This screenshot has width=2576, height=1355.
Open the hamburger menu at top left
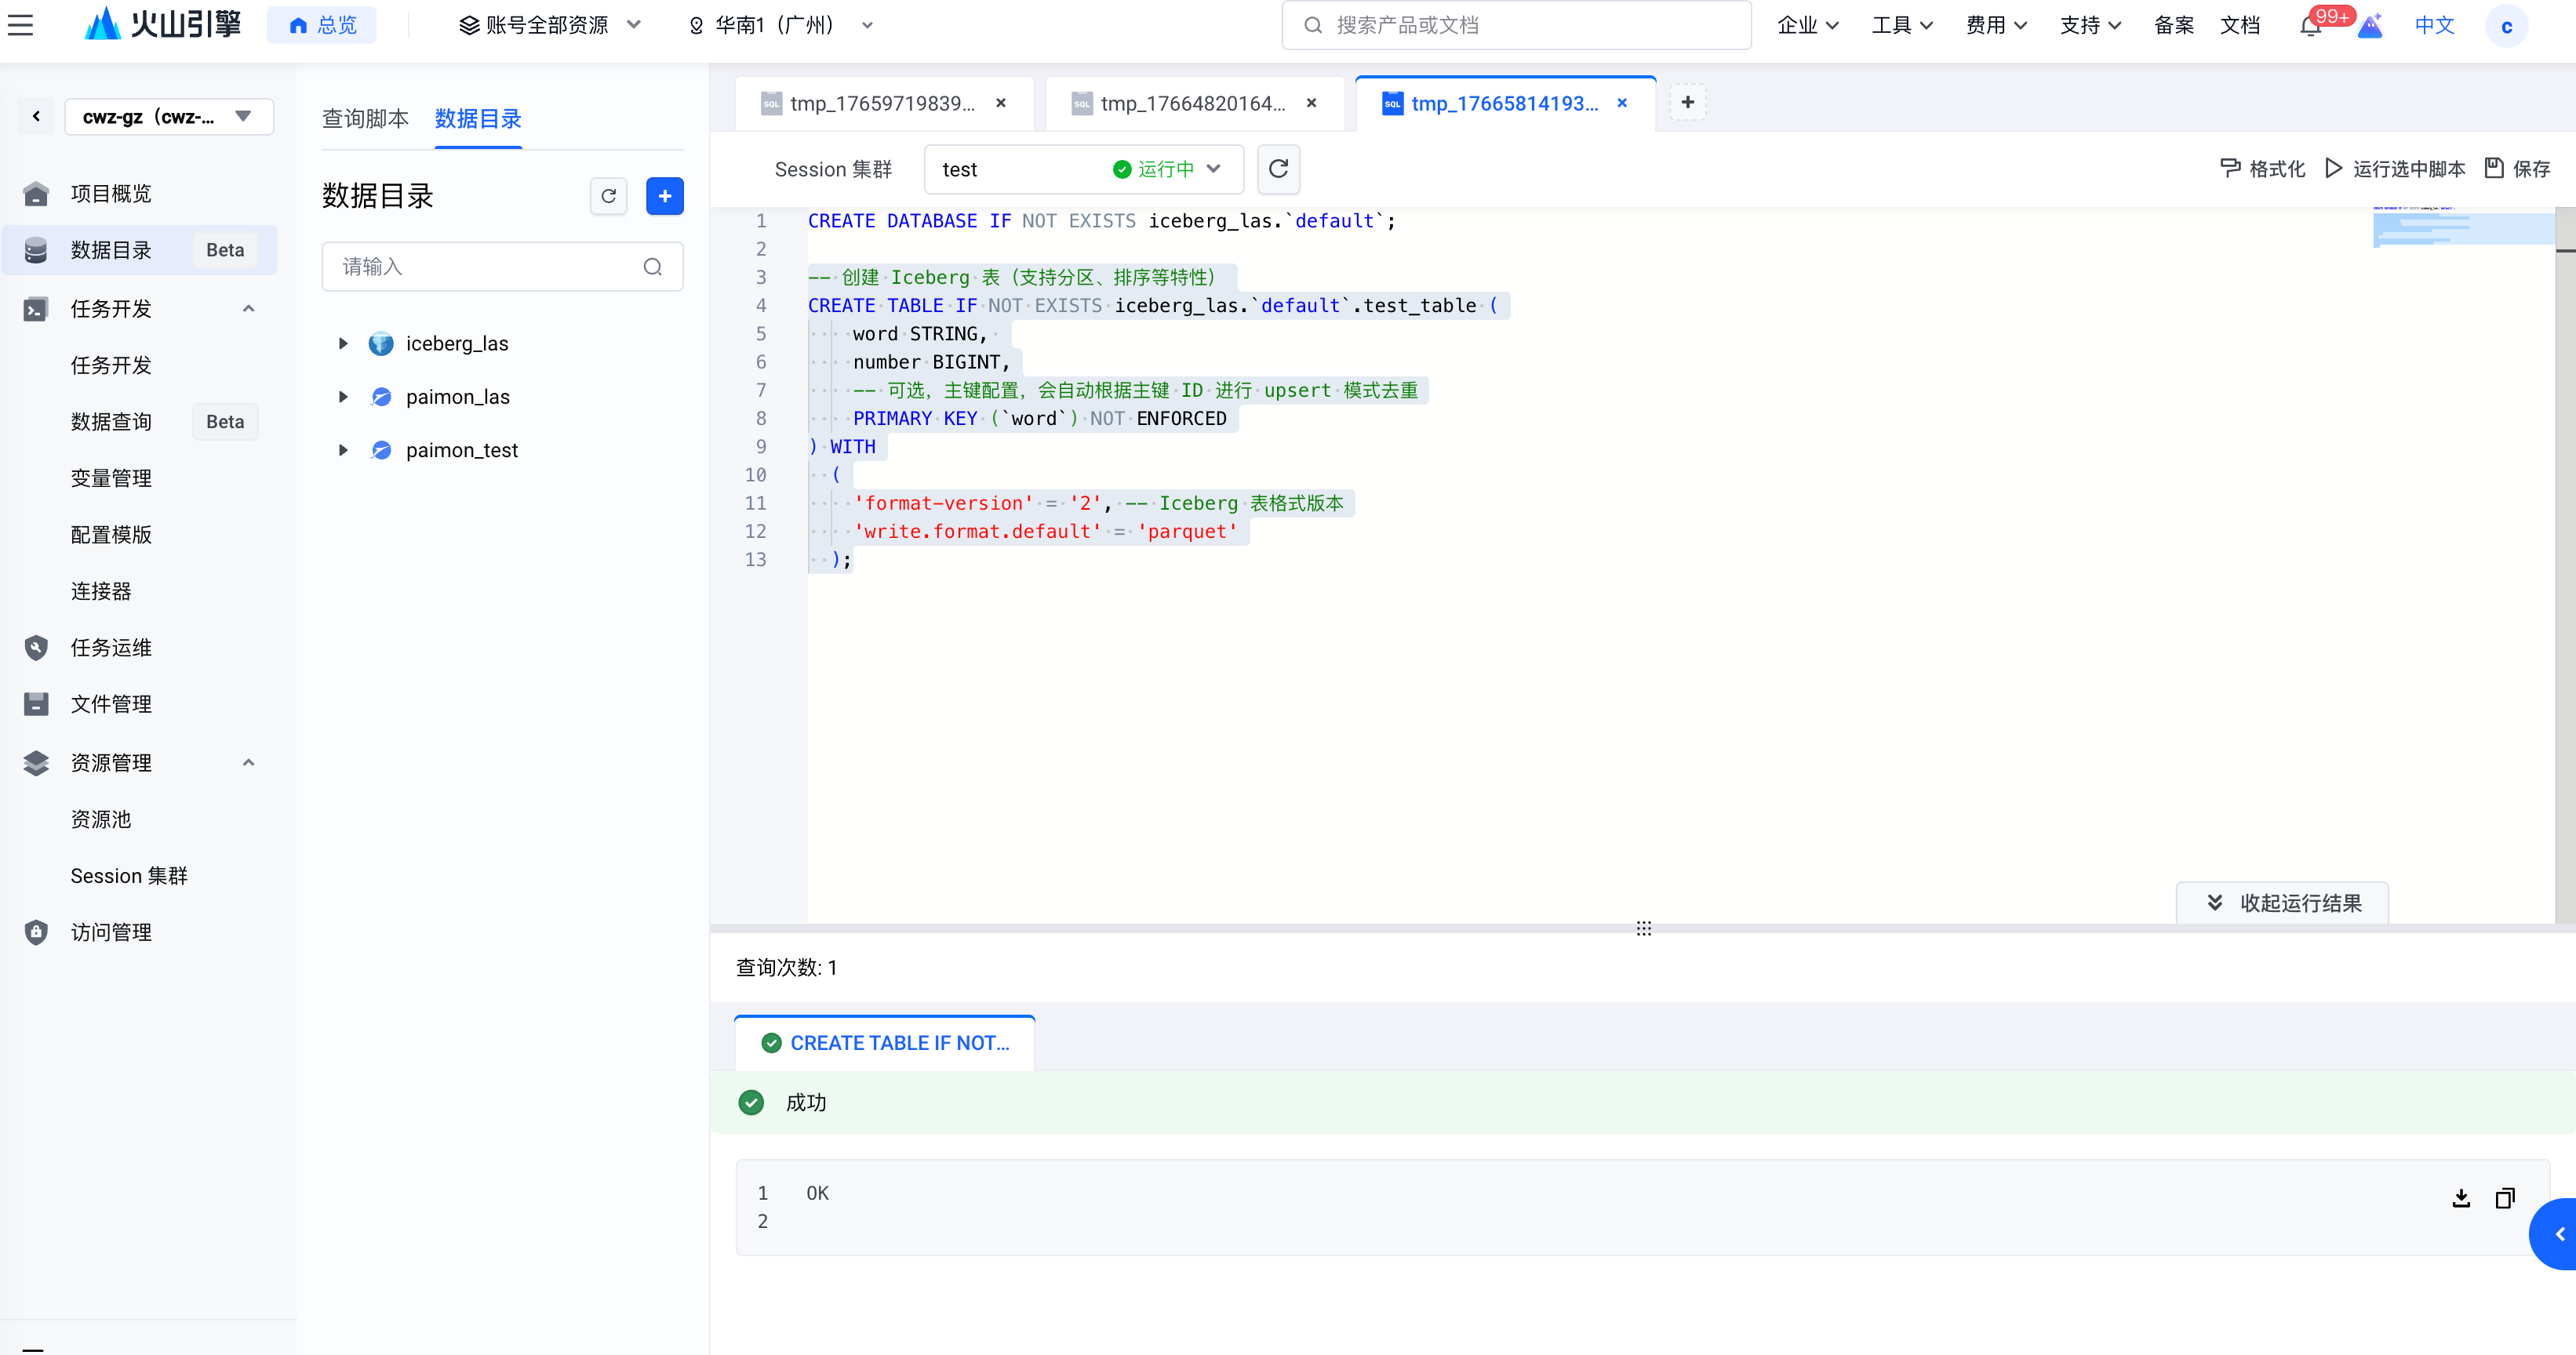tap(21, 25)
